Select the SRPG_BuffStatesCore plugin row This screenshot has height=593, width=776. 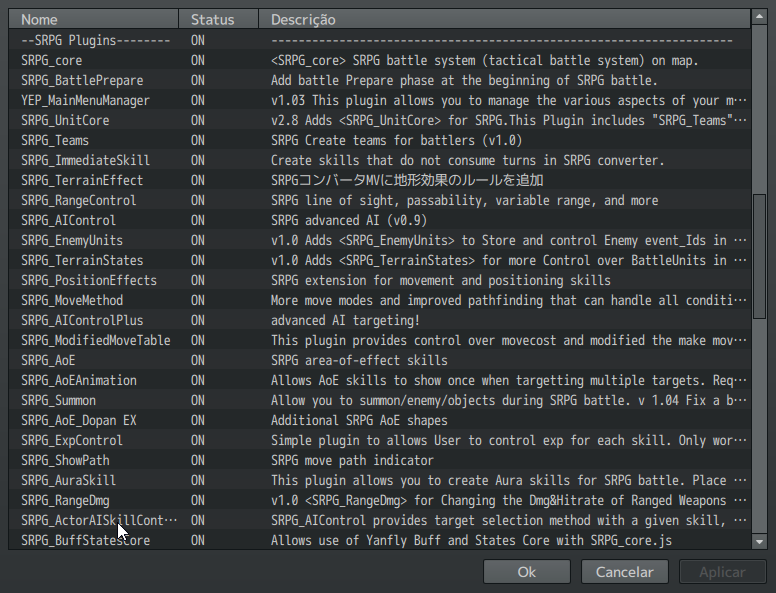380,540
